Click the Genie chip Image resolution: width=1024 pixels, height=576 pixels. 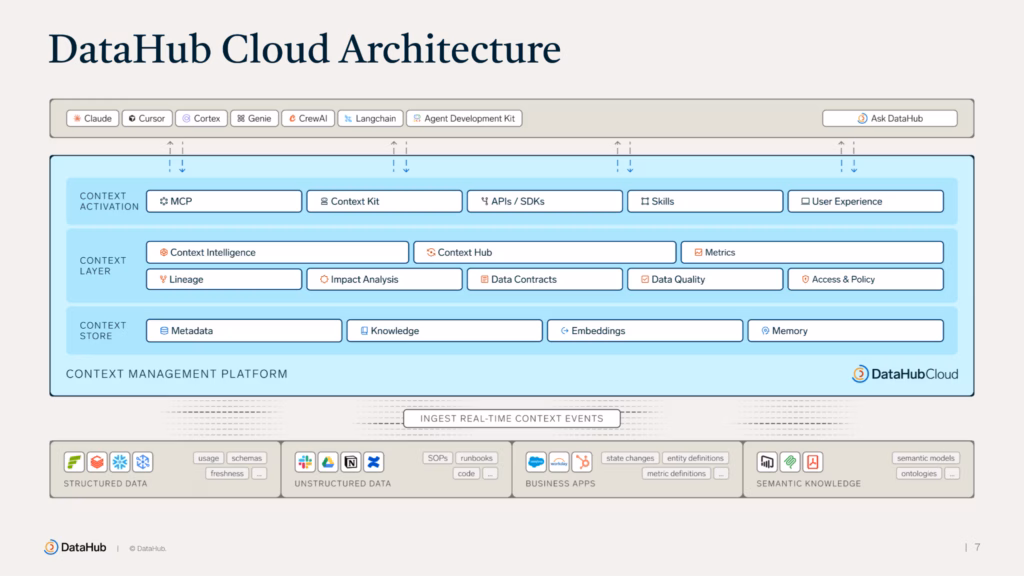click(x=254, y=118)
